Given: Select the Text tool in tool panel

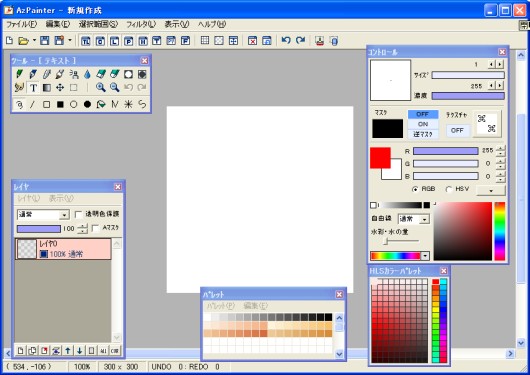Looking at the screenshot, I should 33,88.
